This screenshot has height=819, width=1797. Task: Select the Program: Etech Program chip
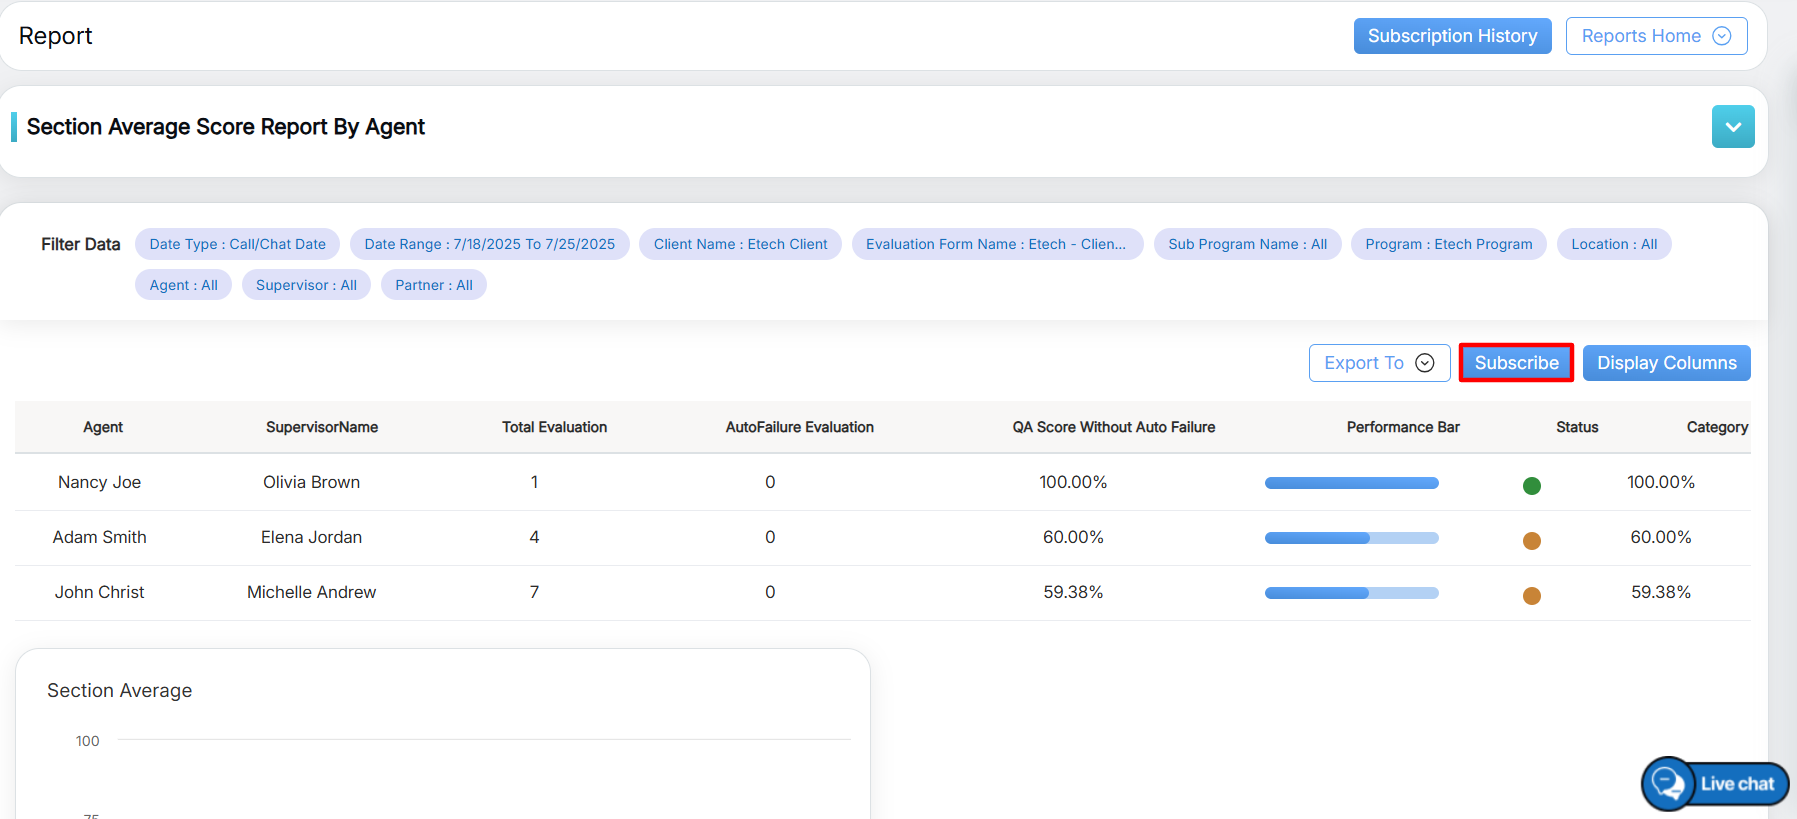click(x=1447, y=244)
